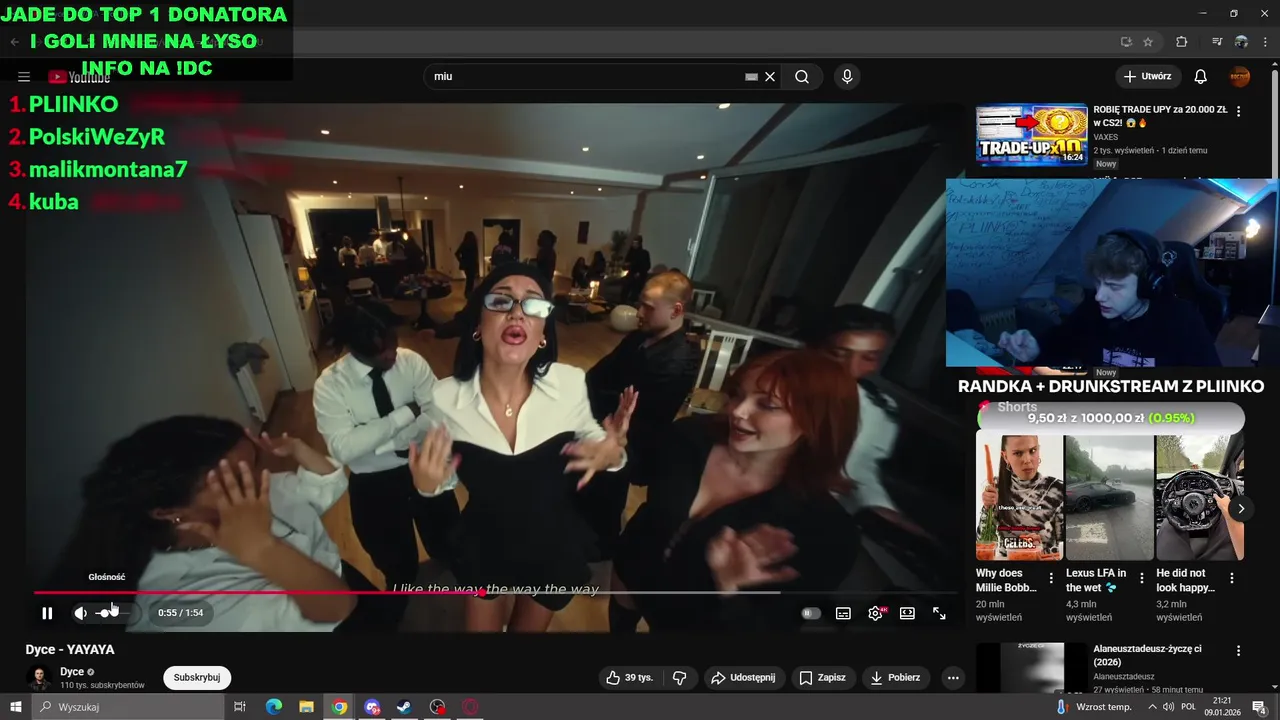This screenshot has height=720, width=1280.
Task: Clear the search query with the X
Action: coord(770,76)
